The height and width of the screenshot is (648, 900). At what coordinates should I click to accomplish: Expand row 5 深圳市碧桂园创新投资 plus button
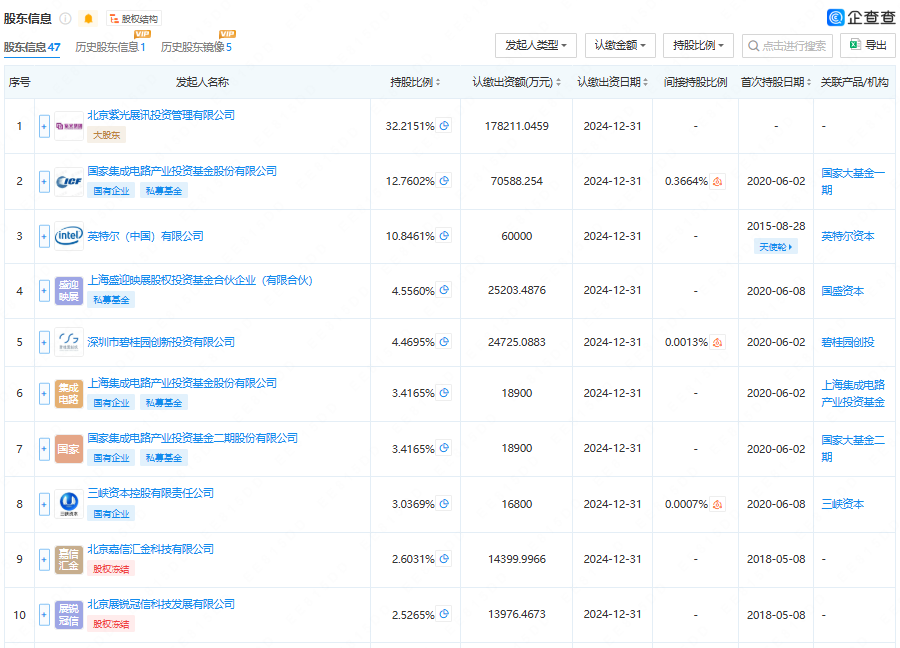coord(44,343)
